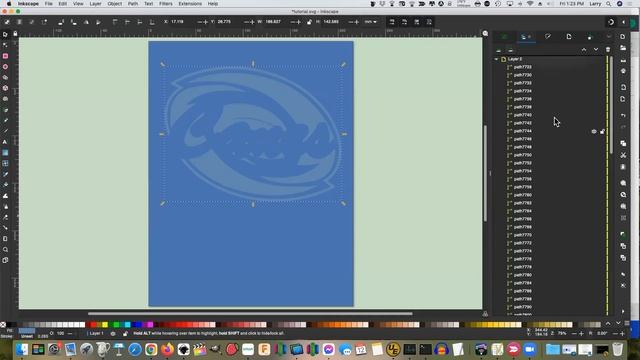
Task: Select the Spiral tool
Action: click(5, 99)
